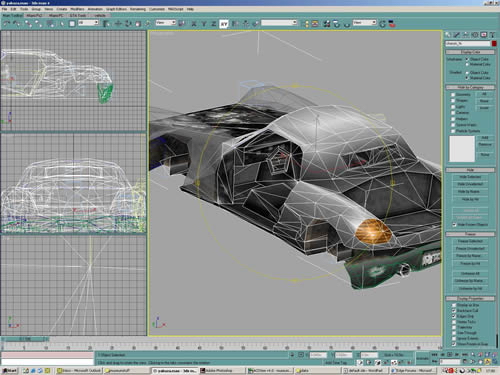Click the Select by Name icon

tap(106, 23)
